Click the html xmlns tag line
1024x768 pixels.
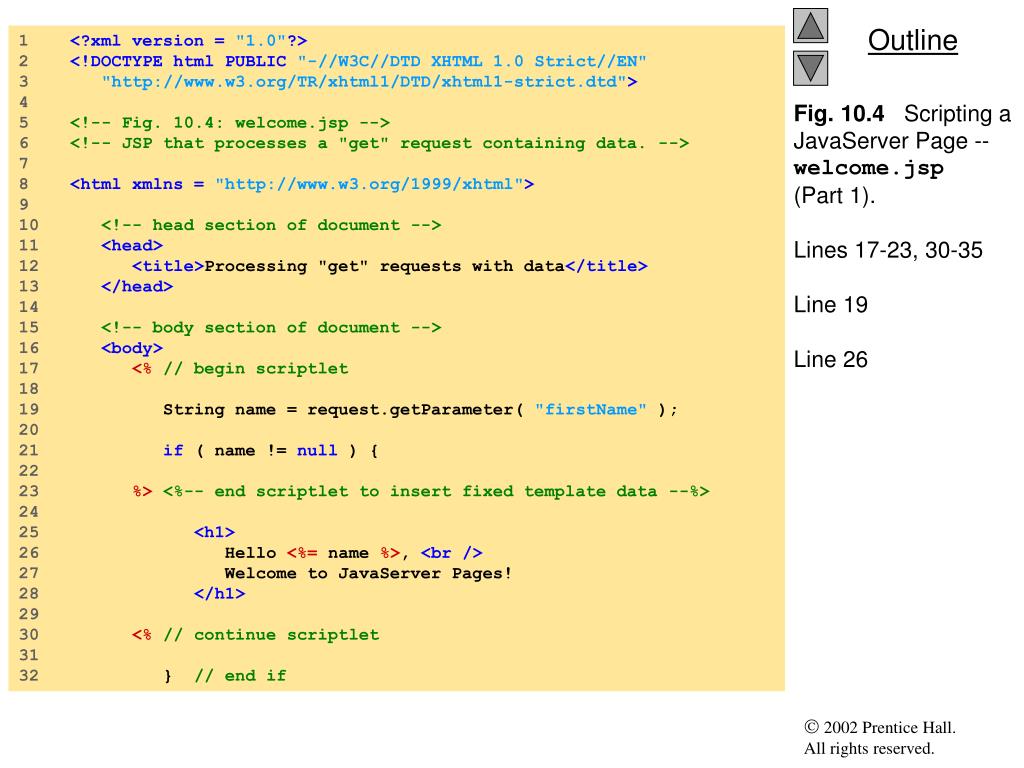(302, 184)
